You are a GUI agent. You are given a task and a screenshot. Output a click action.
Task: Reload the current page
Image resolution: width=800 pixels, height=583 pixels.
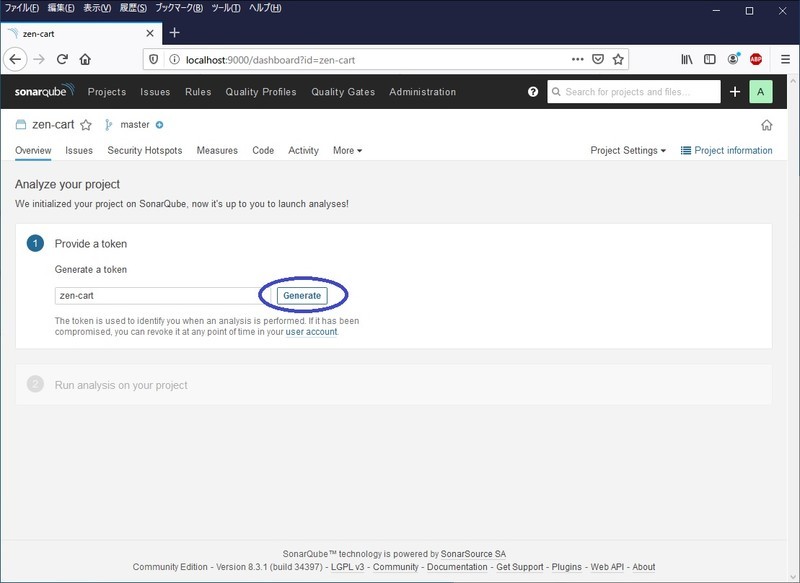[62, 60]
